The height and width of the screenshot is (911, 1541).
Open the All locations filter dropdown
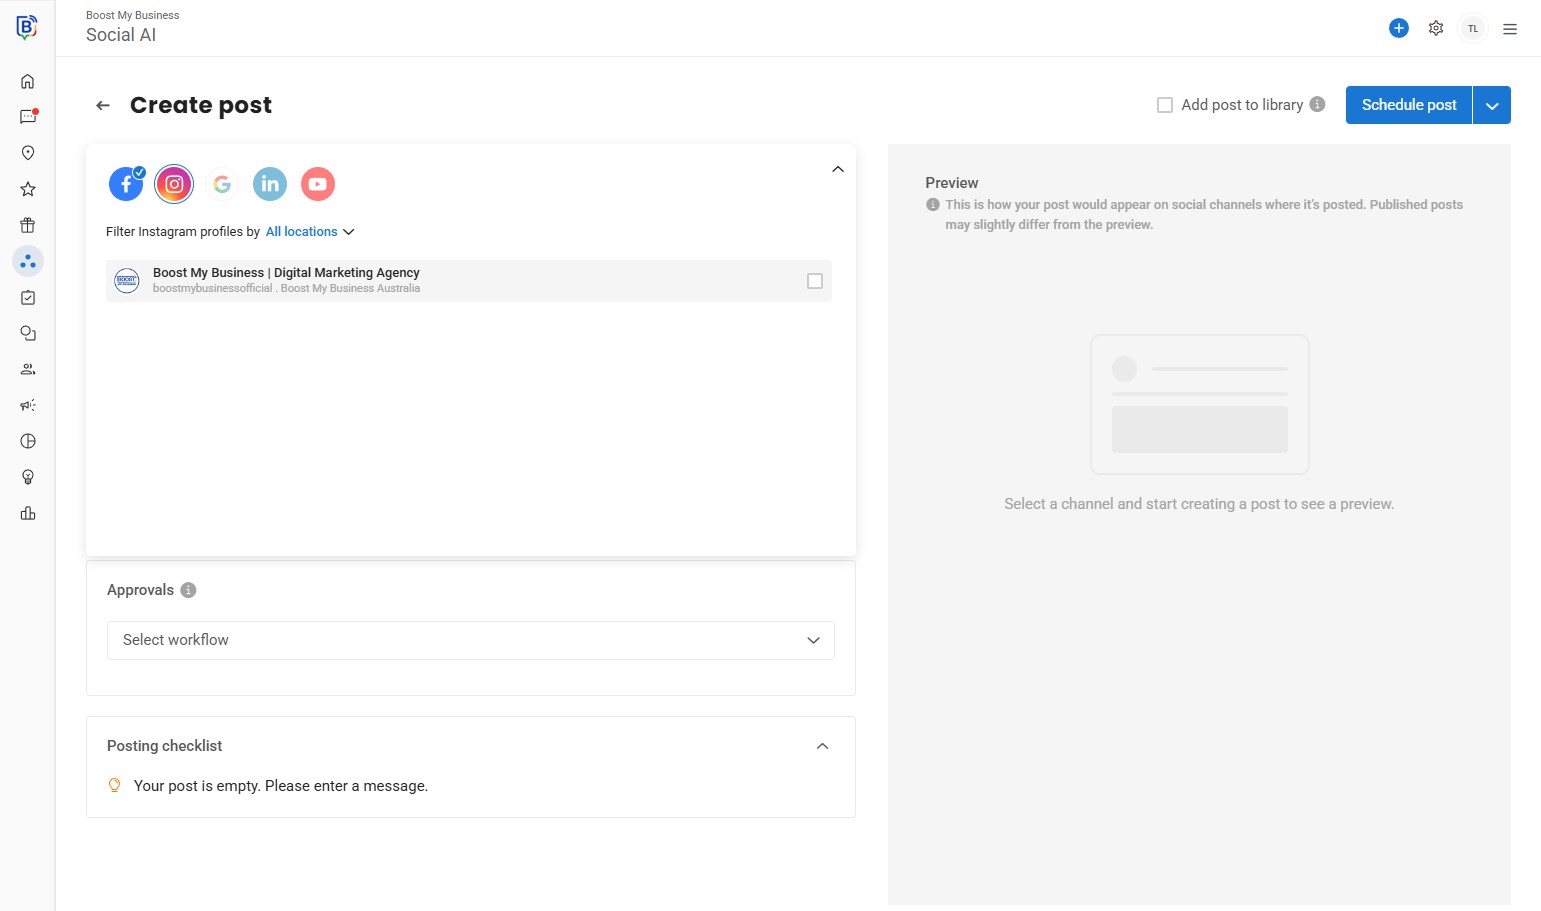point(310,232)
